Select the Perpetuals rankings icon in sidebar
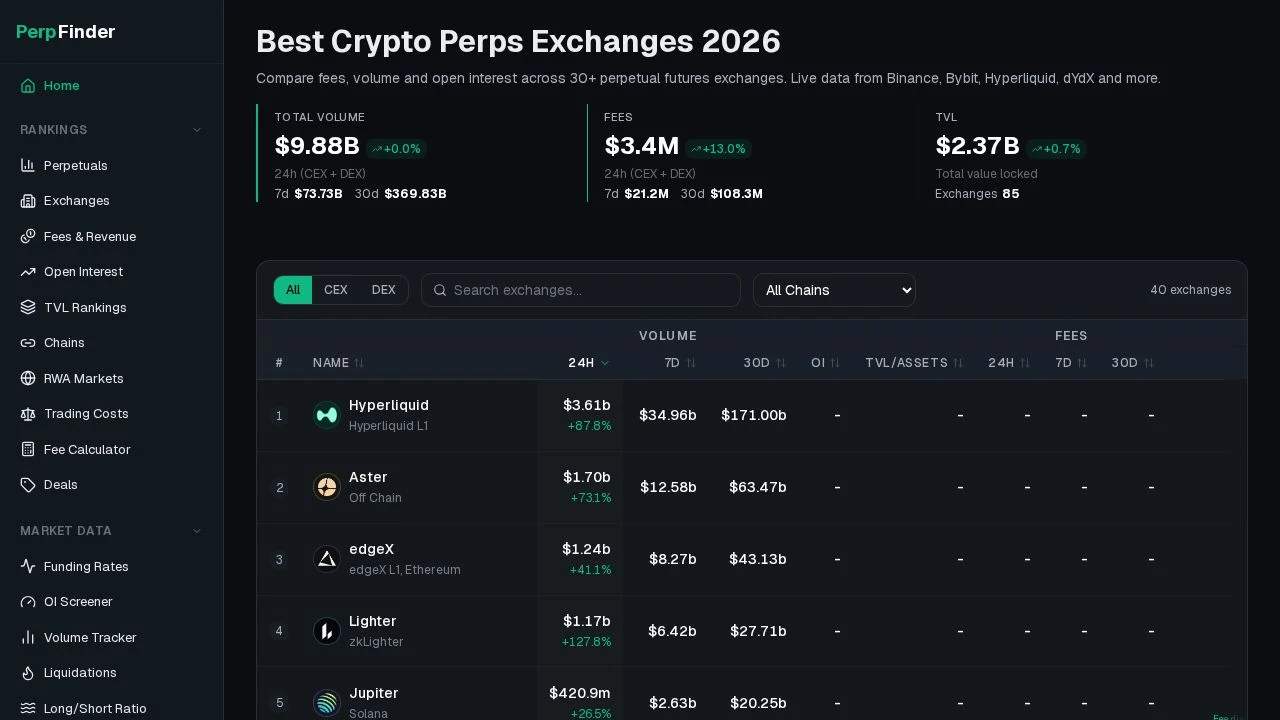Screen dimensions: 1280x720 tap(29, 165)
